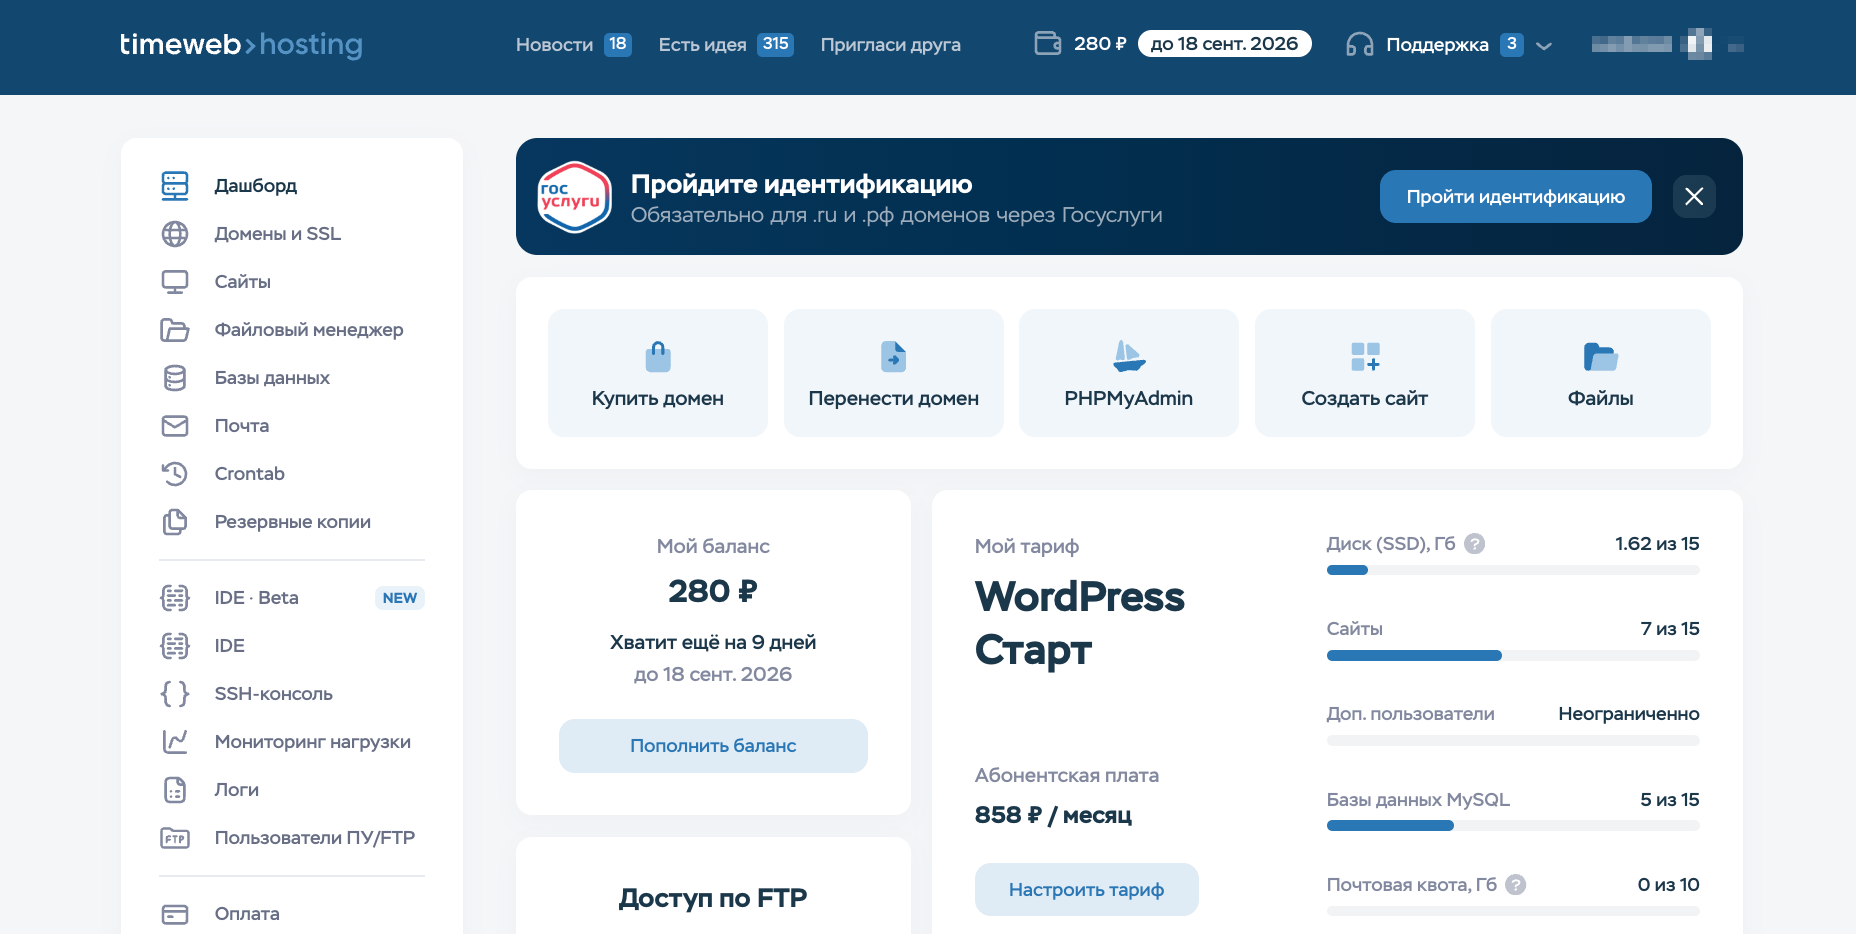Screen dimensions: 1856x934
Task: Click the user avatar in the header
Action: tap(1698, 44)
